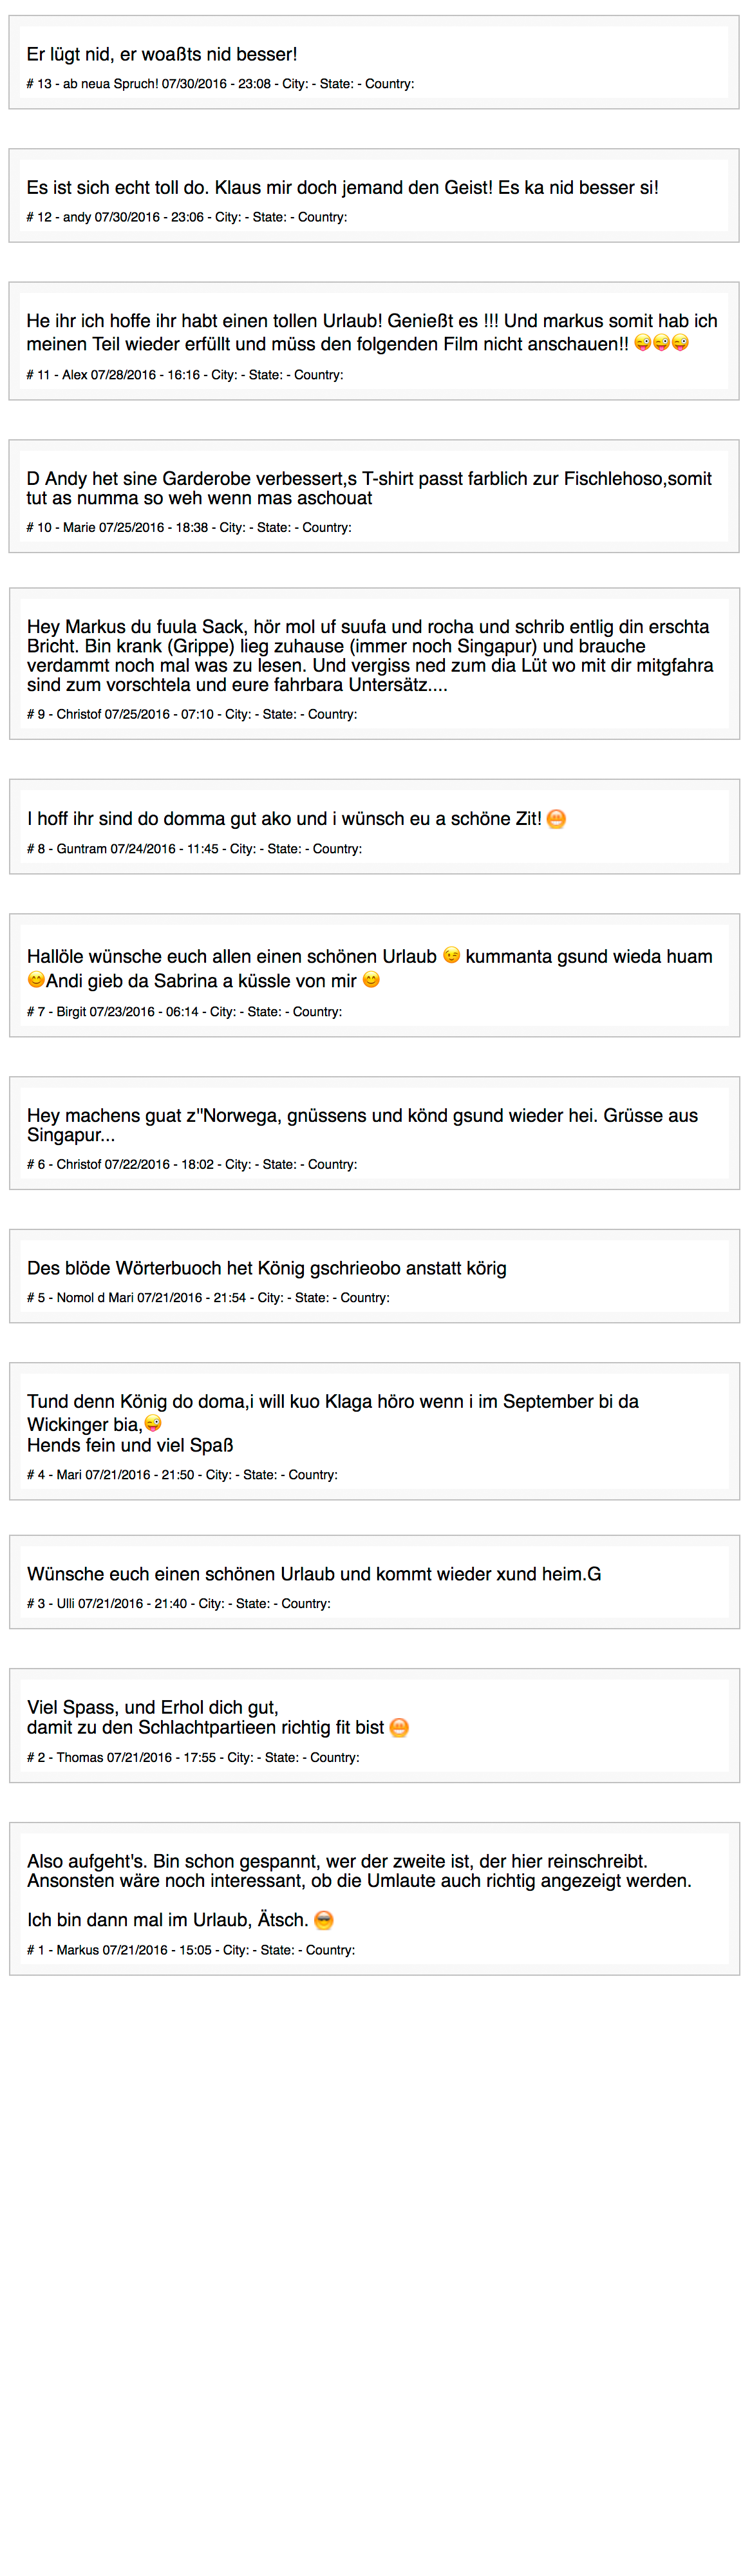The height and width of the screenshot is (2576, 752).
Task: Select the entry #13 metadata line
Action: (220, 84)
